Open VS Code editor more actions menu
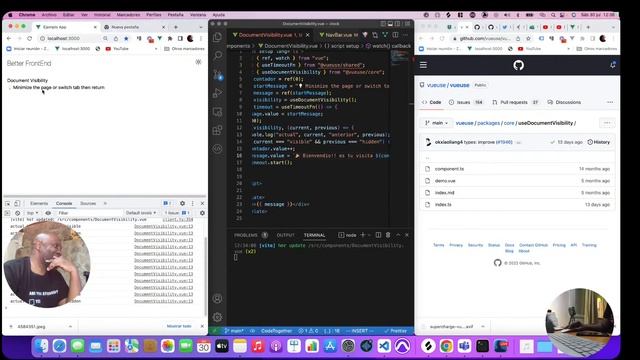The width and height of the screenshot is (640, 360). (x=405, y=35)
